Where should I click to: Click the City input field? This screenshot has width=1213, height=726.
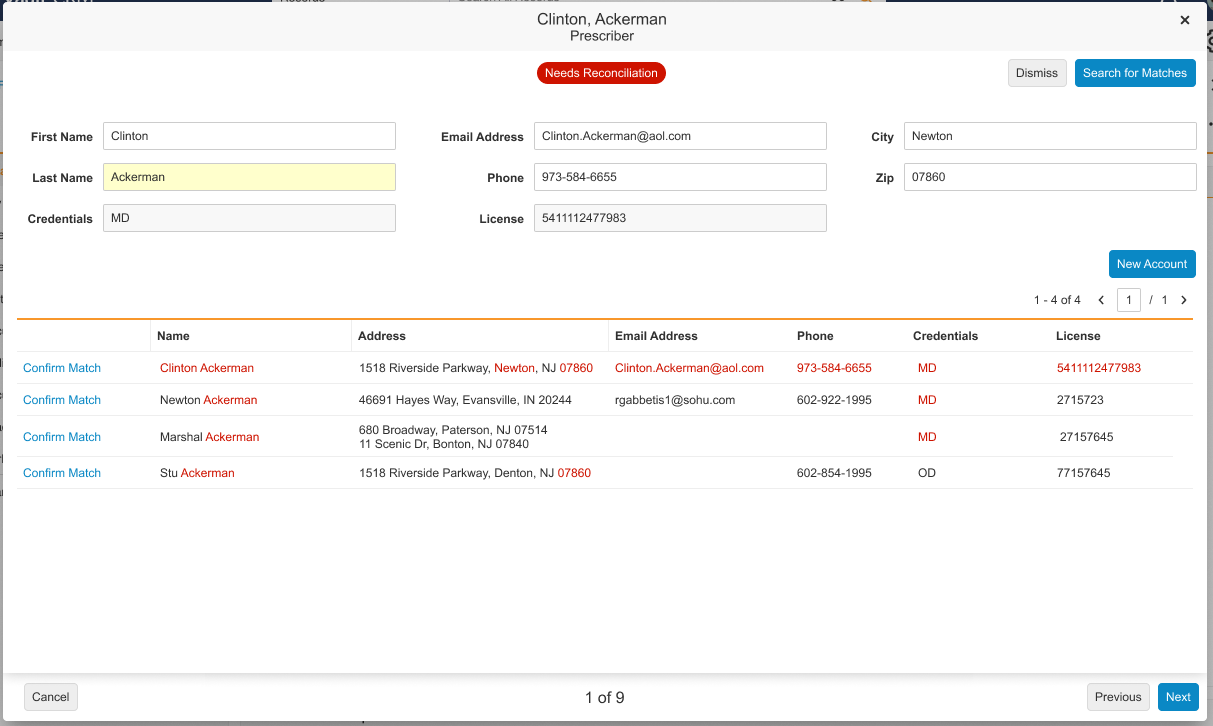pos(1050,136)
